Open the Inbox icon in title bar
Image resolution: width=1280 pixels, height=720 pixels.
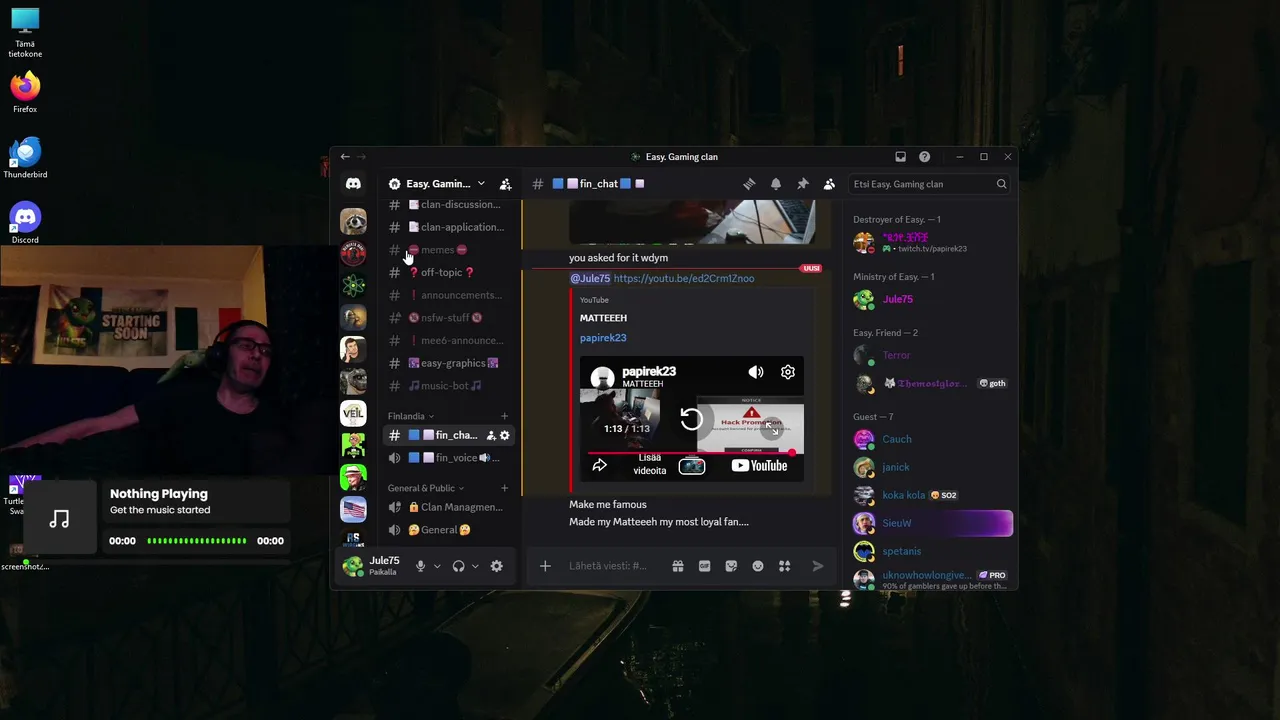pyautogui.click(x=900, y=157)
